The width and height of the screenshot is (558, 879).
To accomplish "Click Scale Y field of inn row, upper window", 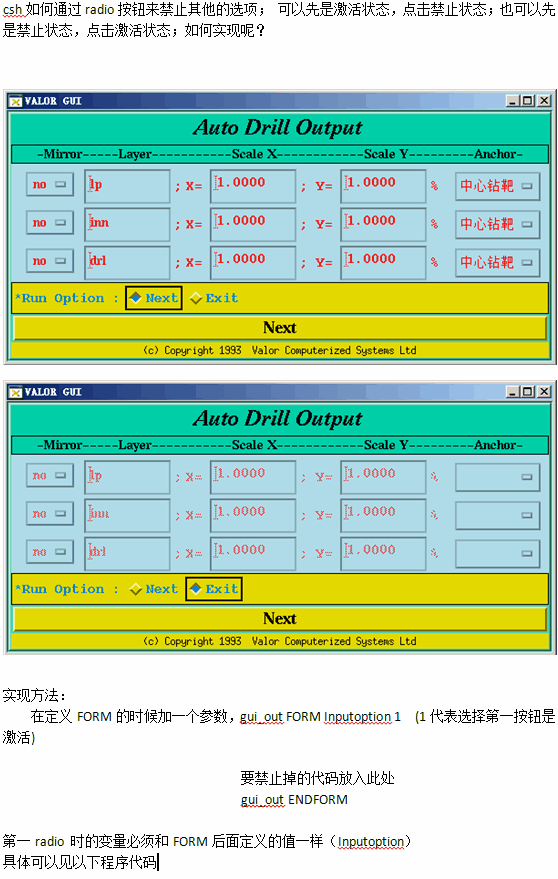I will [383, 224].
